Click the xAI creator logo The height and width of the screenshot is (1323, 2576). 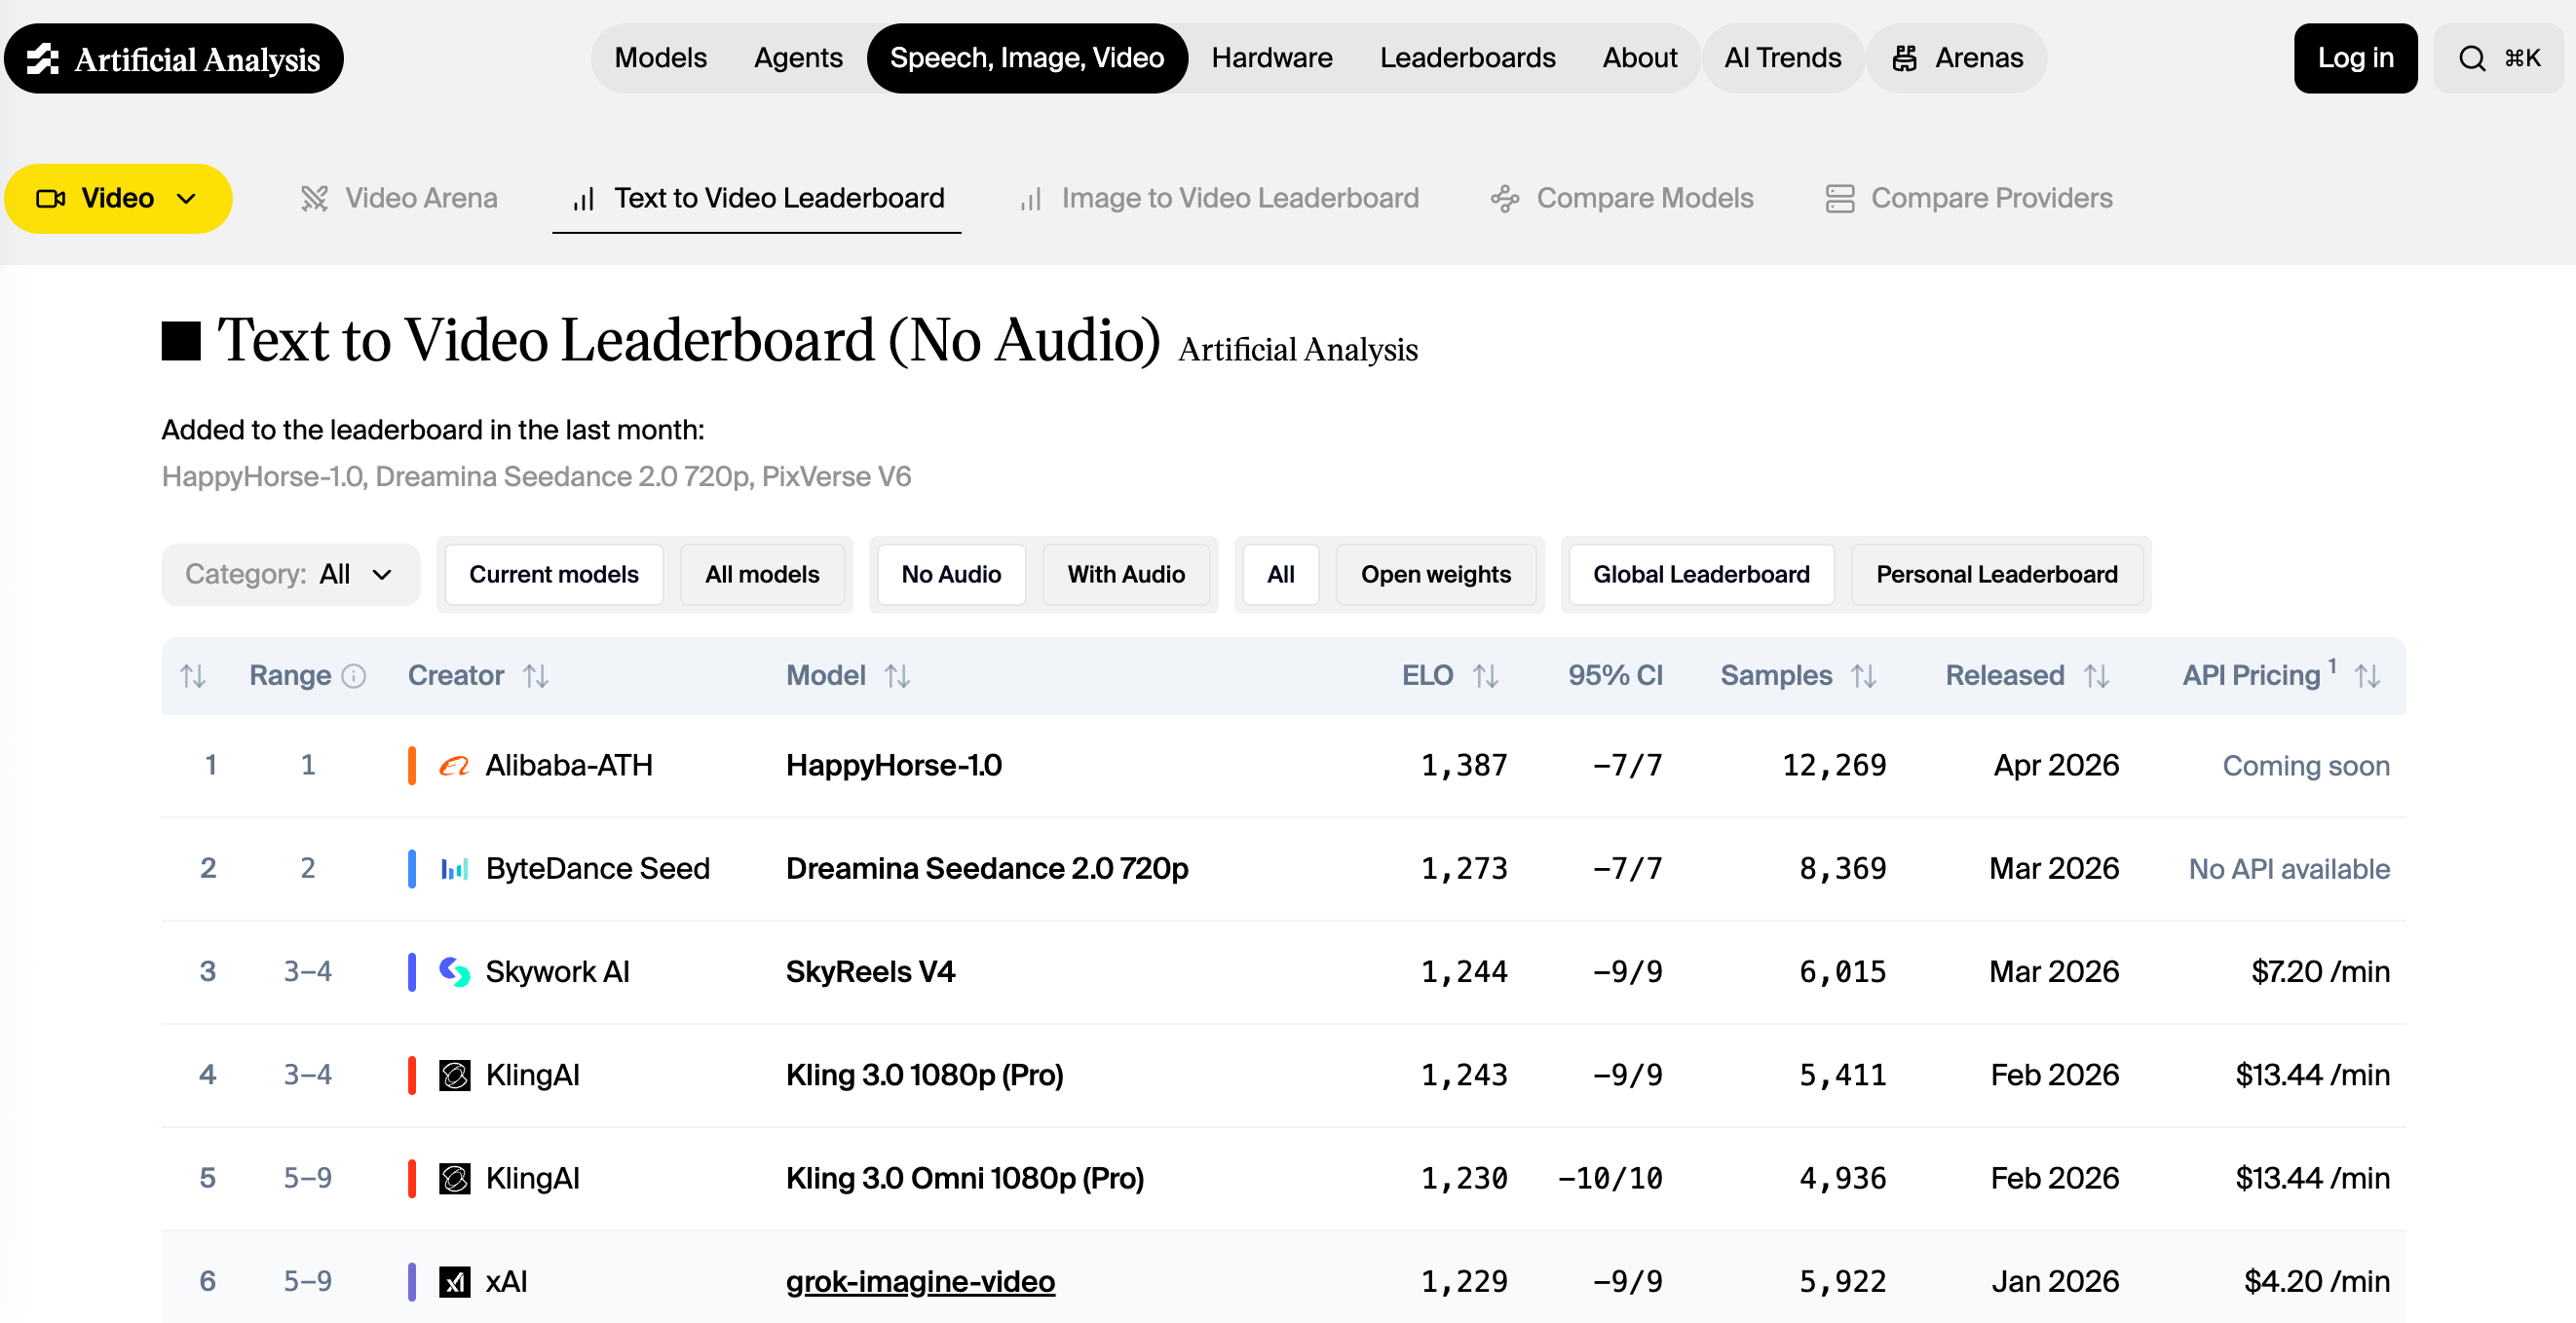point(455,1281)
